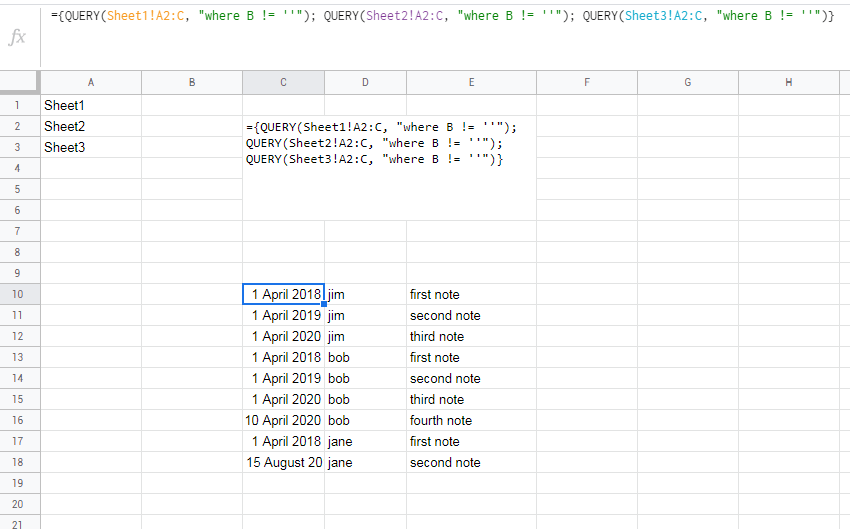
Task: Click cell containing Sheet1
Action: point(91,105)
